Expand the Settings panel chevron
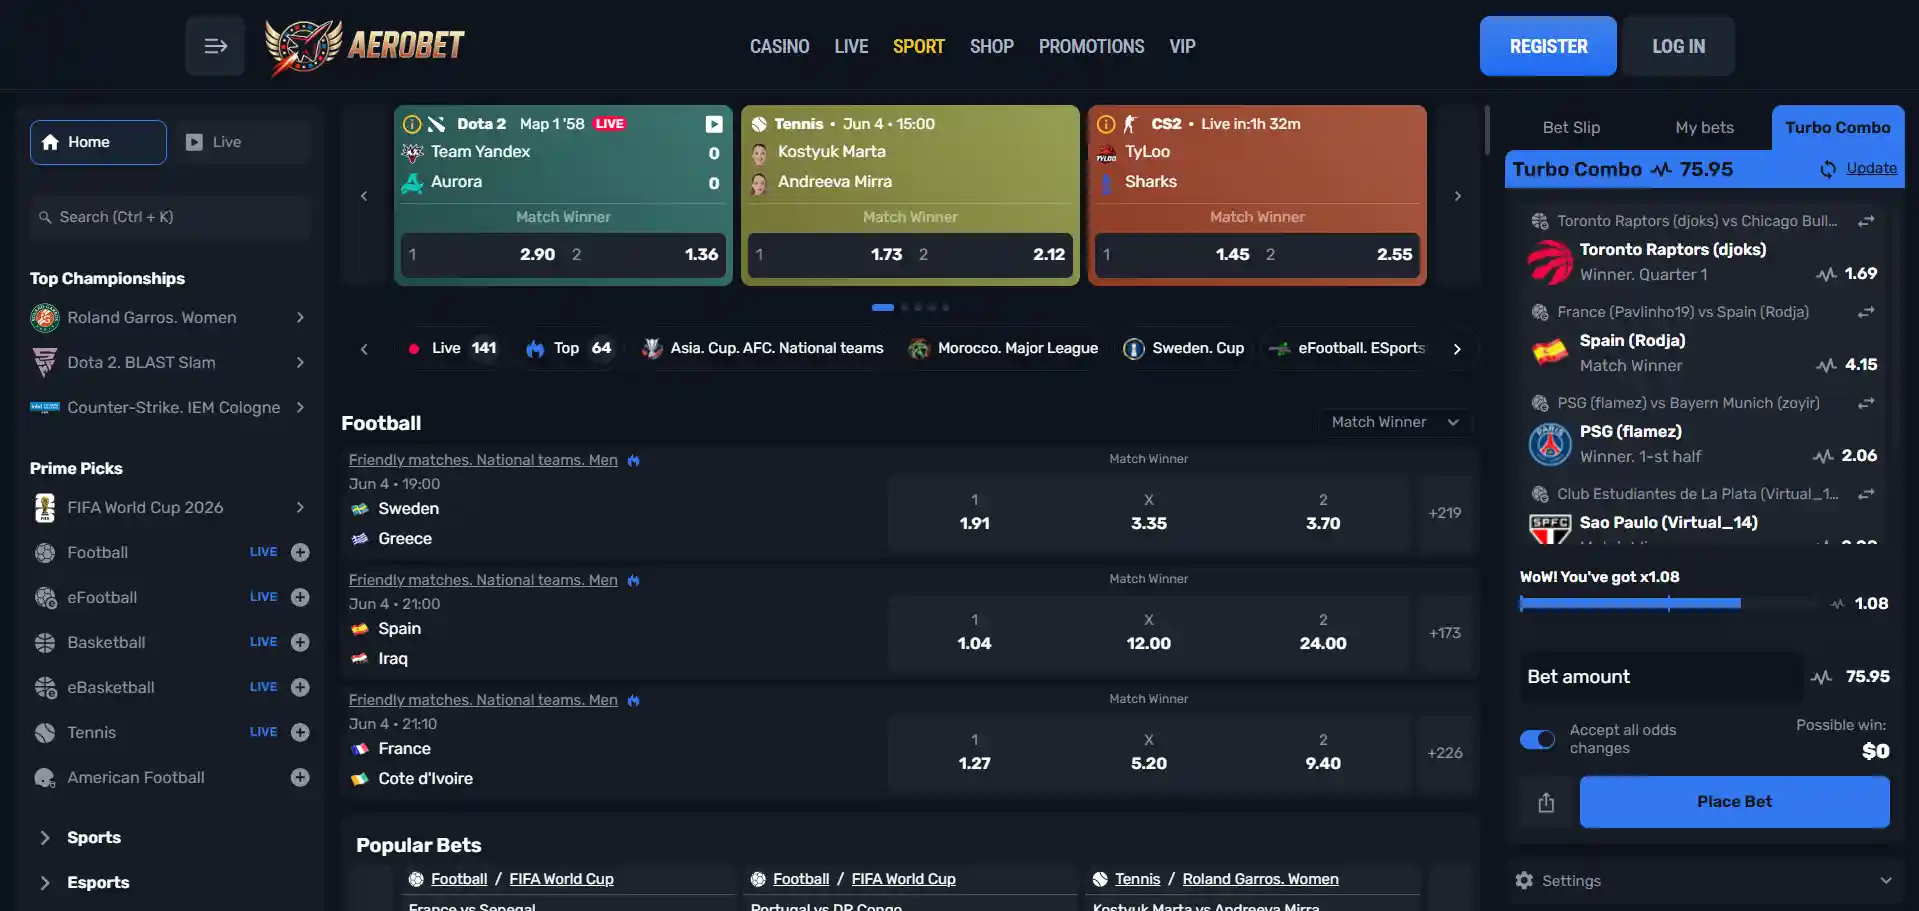 [x=1886, y=880]
